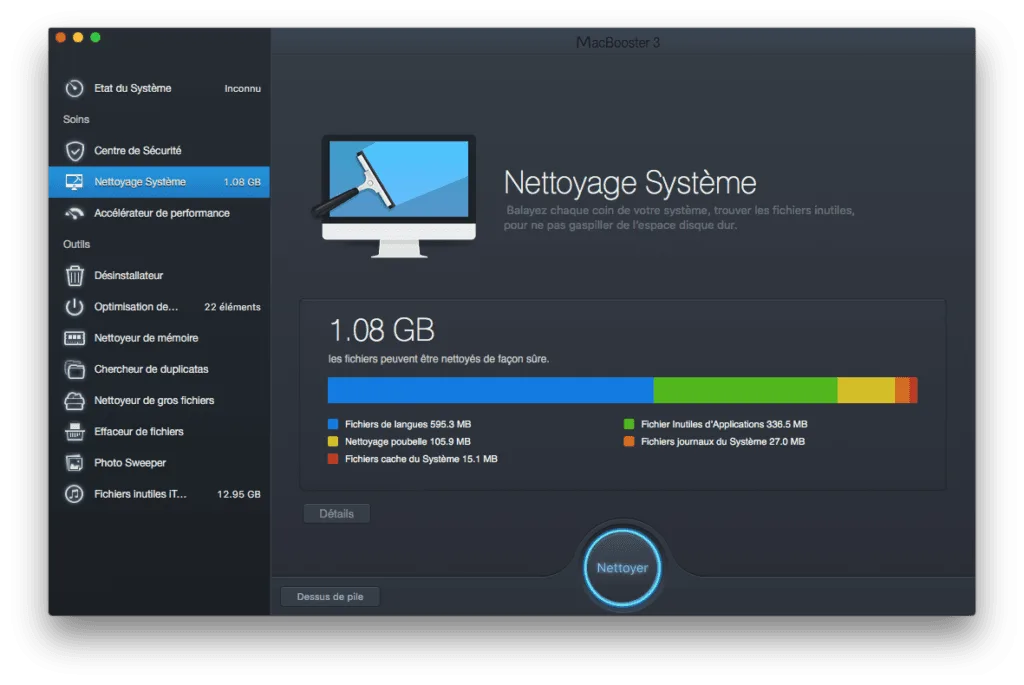Open Etat du Système from the sidebar
This screenshot has height=685, width=1024.
(x=75, y=87)
